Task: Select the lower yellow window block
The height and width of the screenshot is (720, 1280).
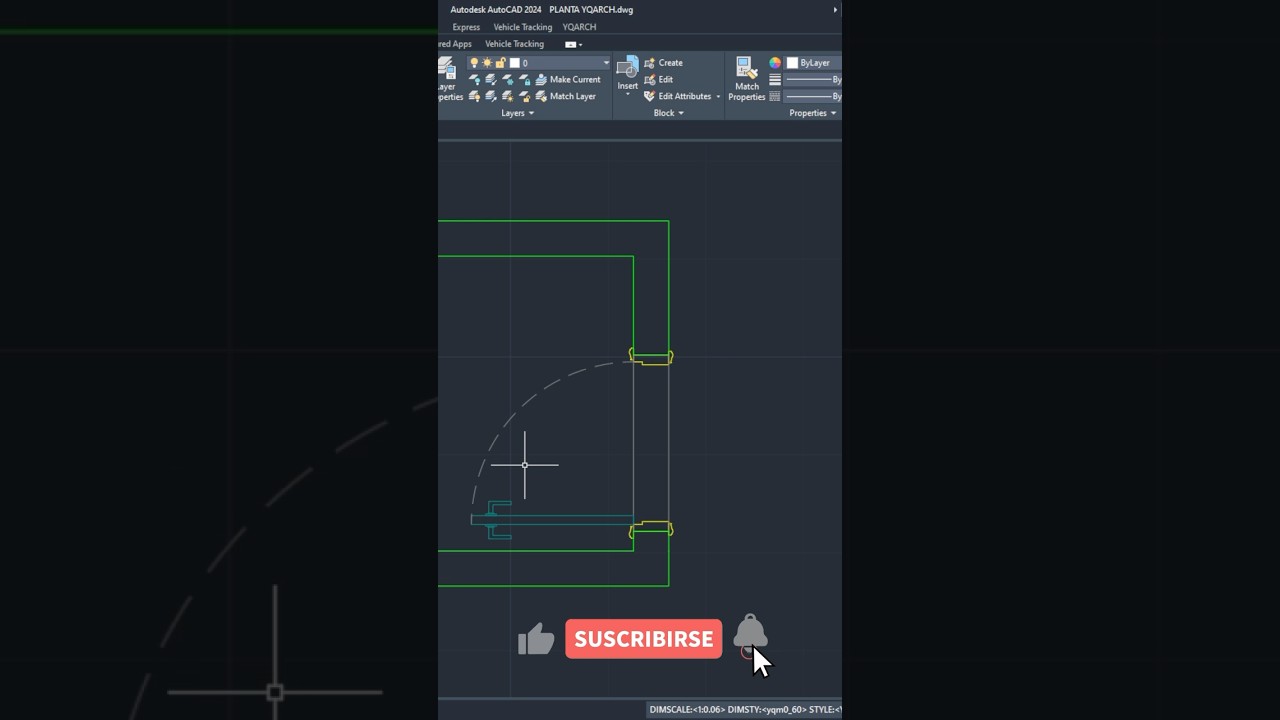Action: [651, 529]
